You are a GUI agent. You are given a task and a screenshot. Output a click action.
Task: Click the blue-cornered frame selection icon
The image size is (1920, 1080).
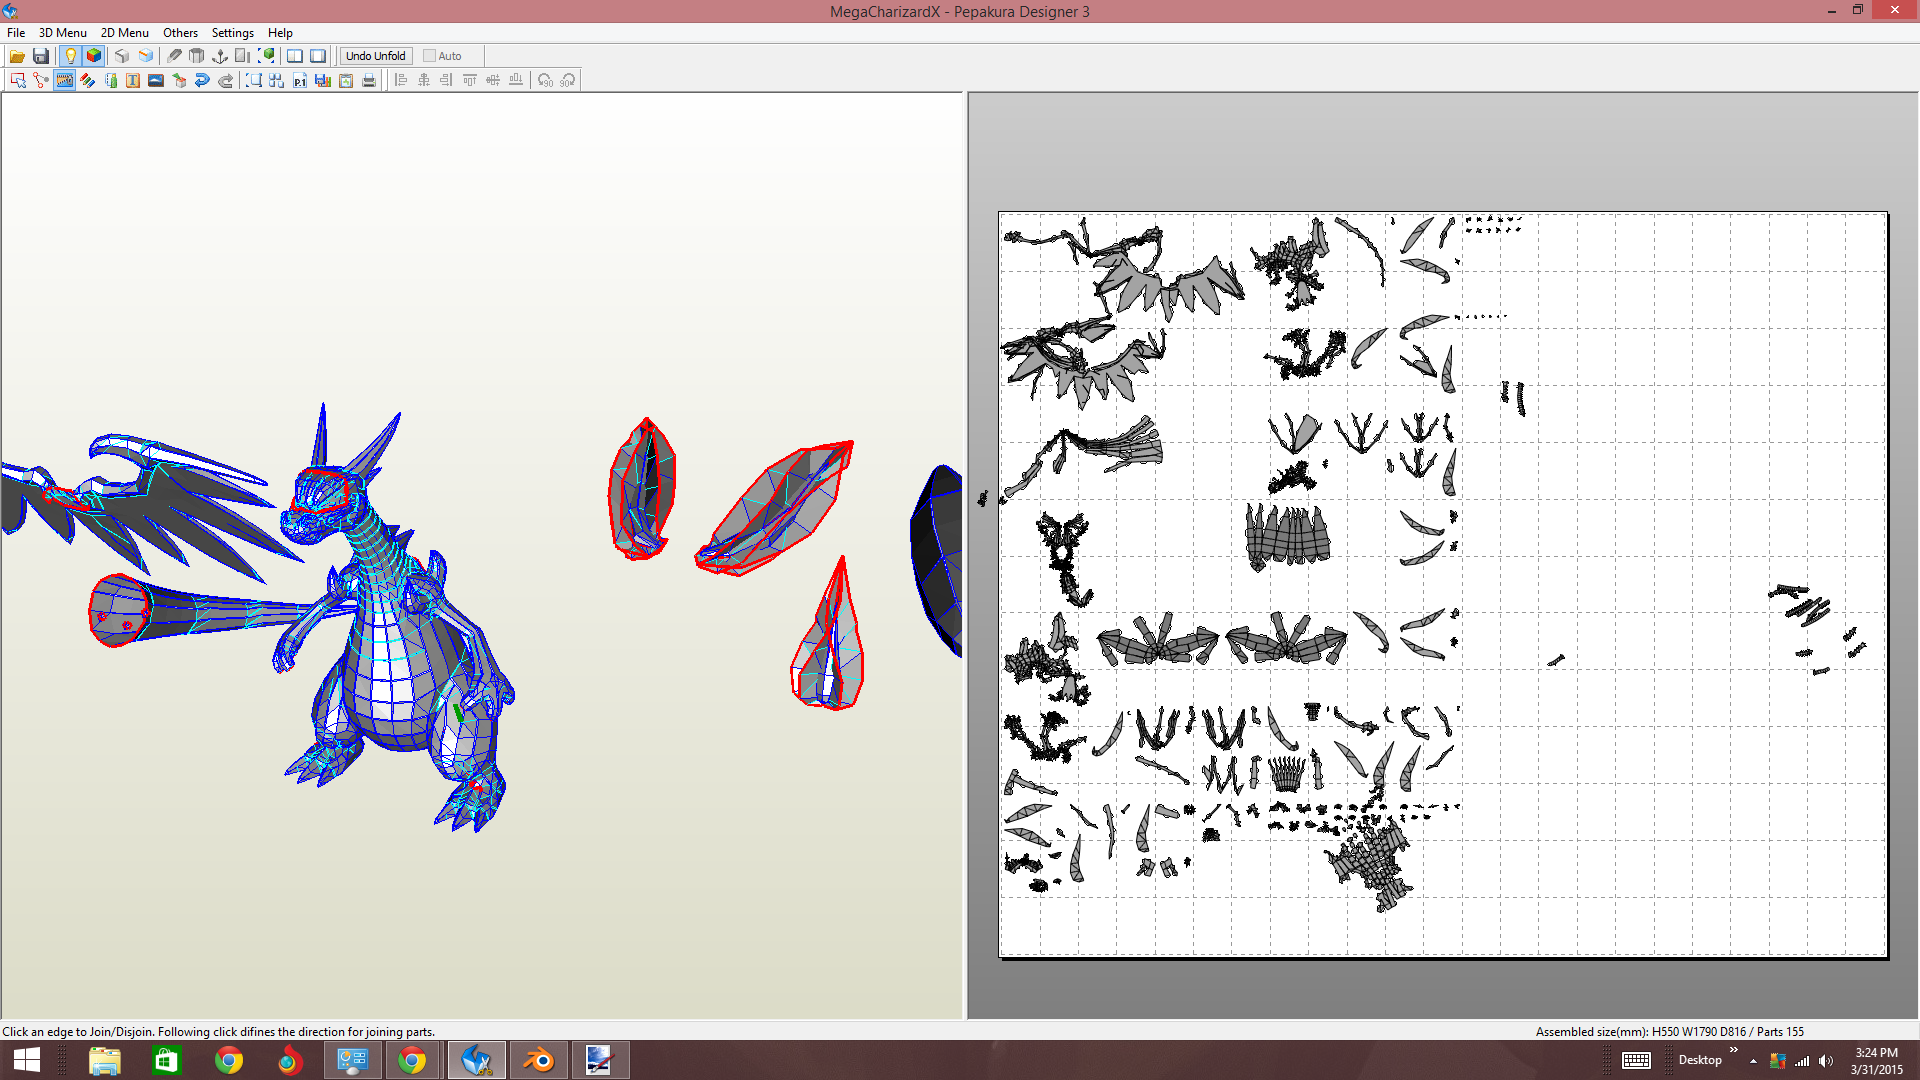[x=254, y=80]
